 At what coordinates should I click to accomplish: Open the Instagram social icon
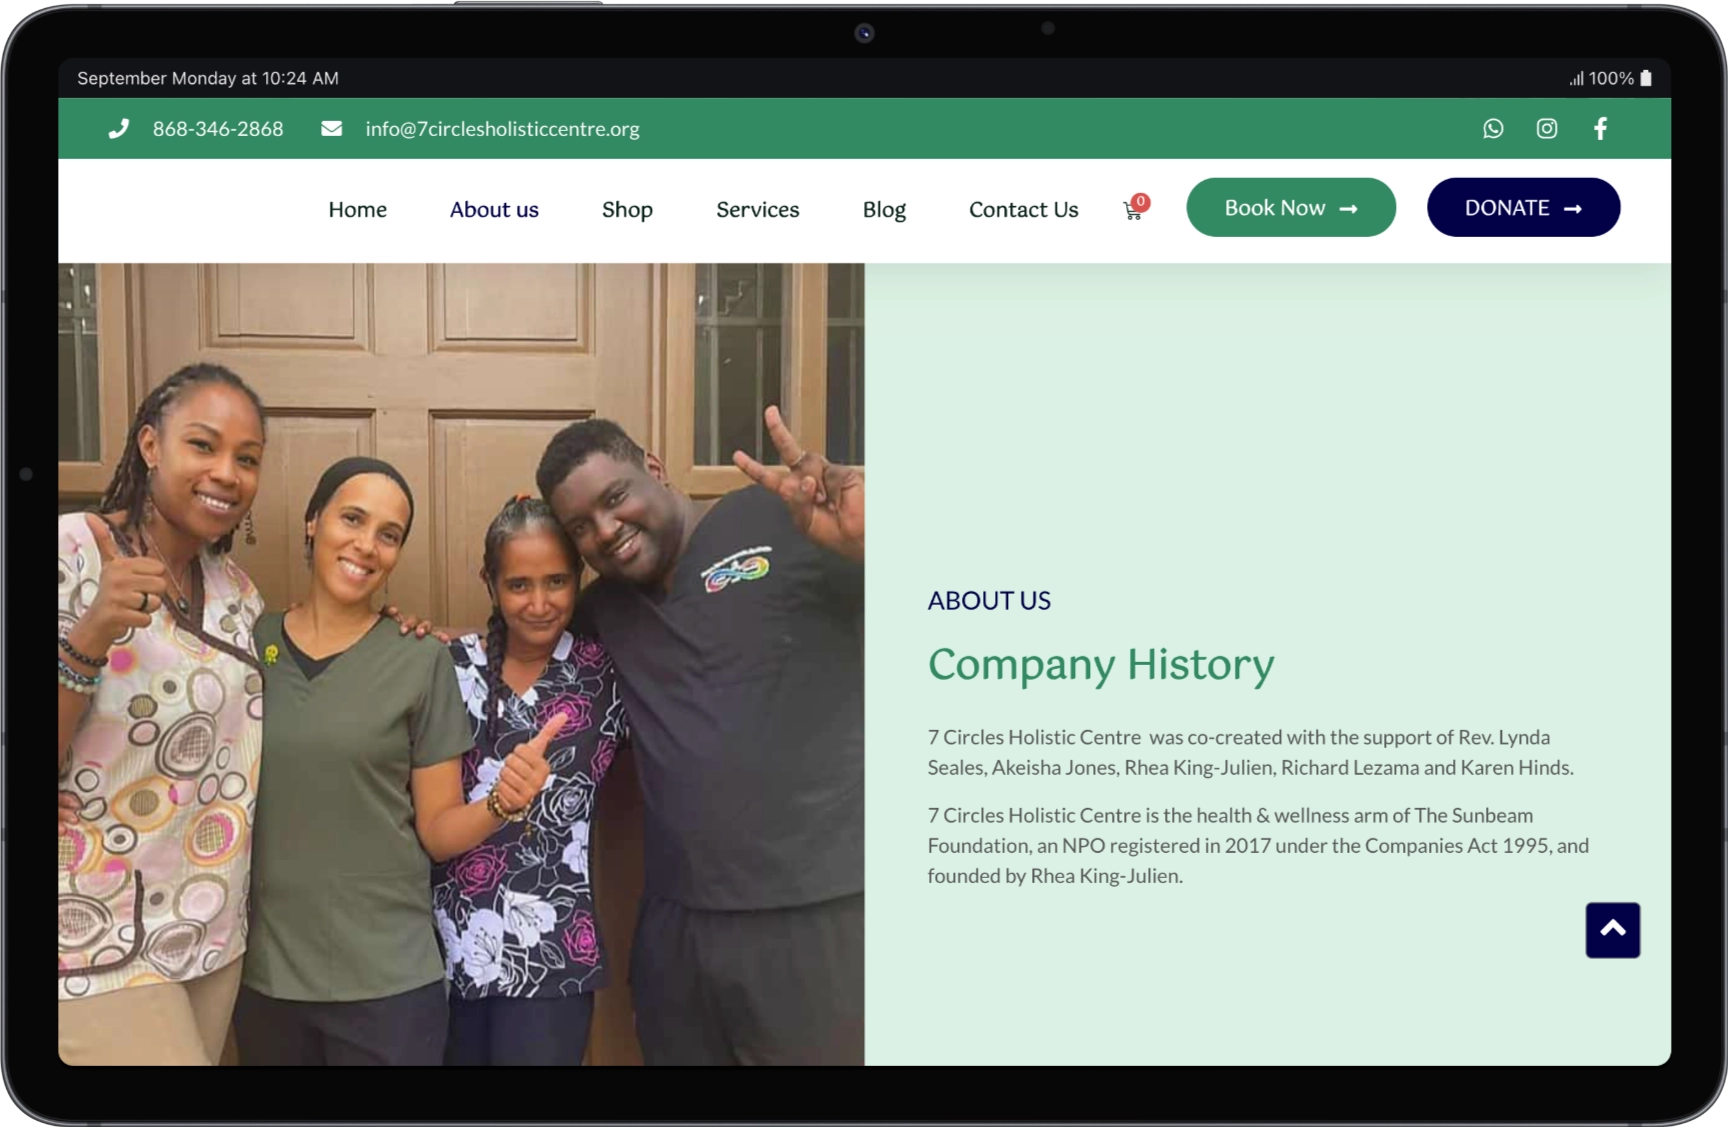click(x=1547, y=128)
